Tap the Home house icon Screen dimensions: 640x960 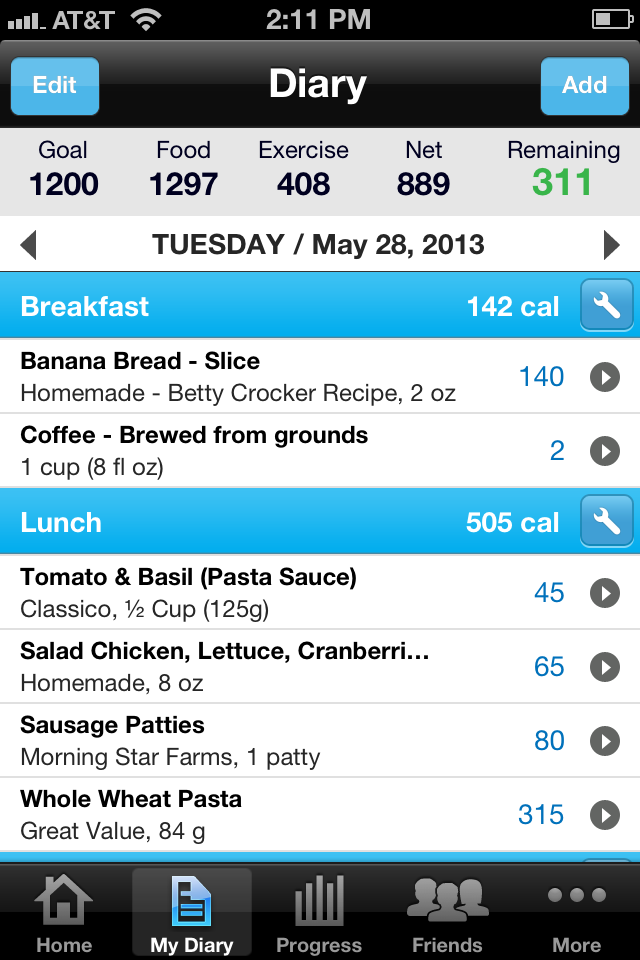[63, 899]
